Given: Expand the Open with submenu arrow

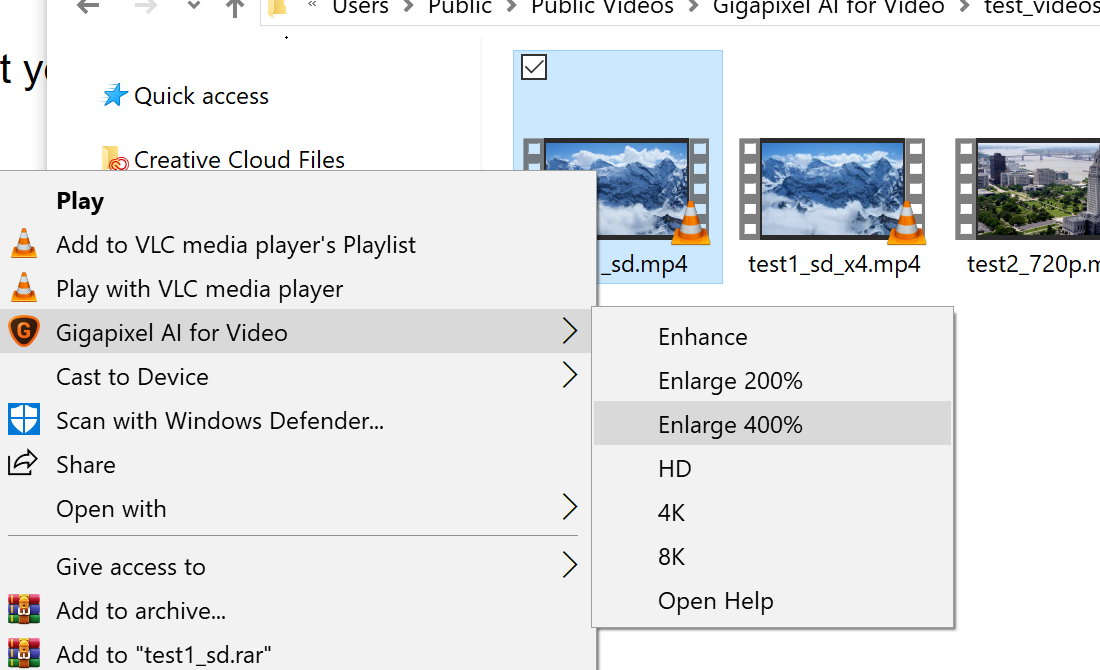Looking at the screenshot, I should (570, 507).
